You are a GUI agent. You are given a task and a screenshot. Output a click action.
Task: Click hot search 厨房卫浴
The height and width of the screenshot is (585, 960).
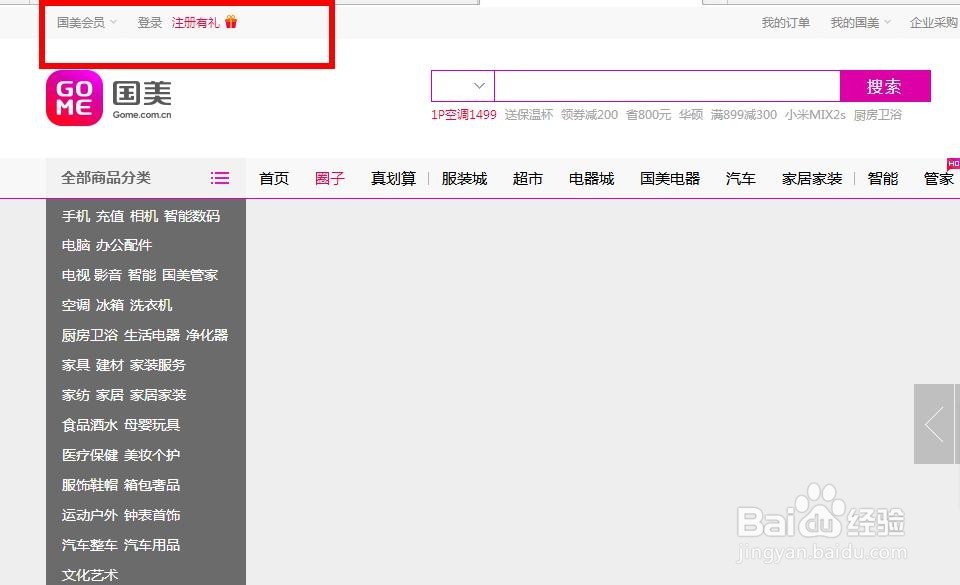pos(878,114)
